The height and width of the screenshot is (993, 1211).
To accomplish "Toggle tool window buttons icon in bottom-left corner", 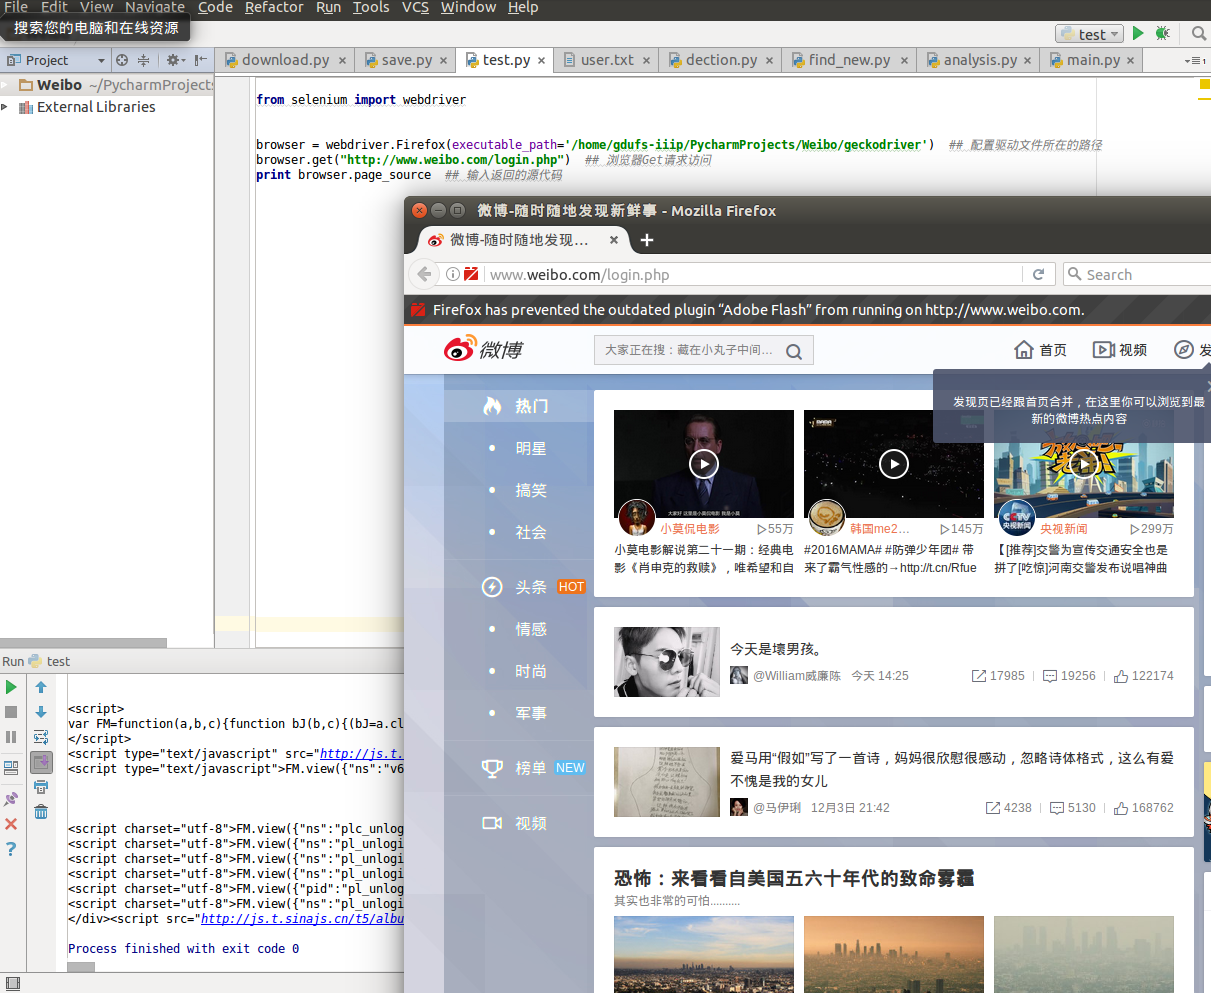I will 13,984.
